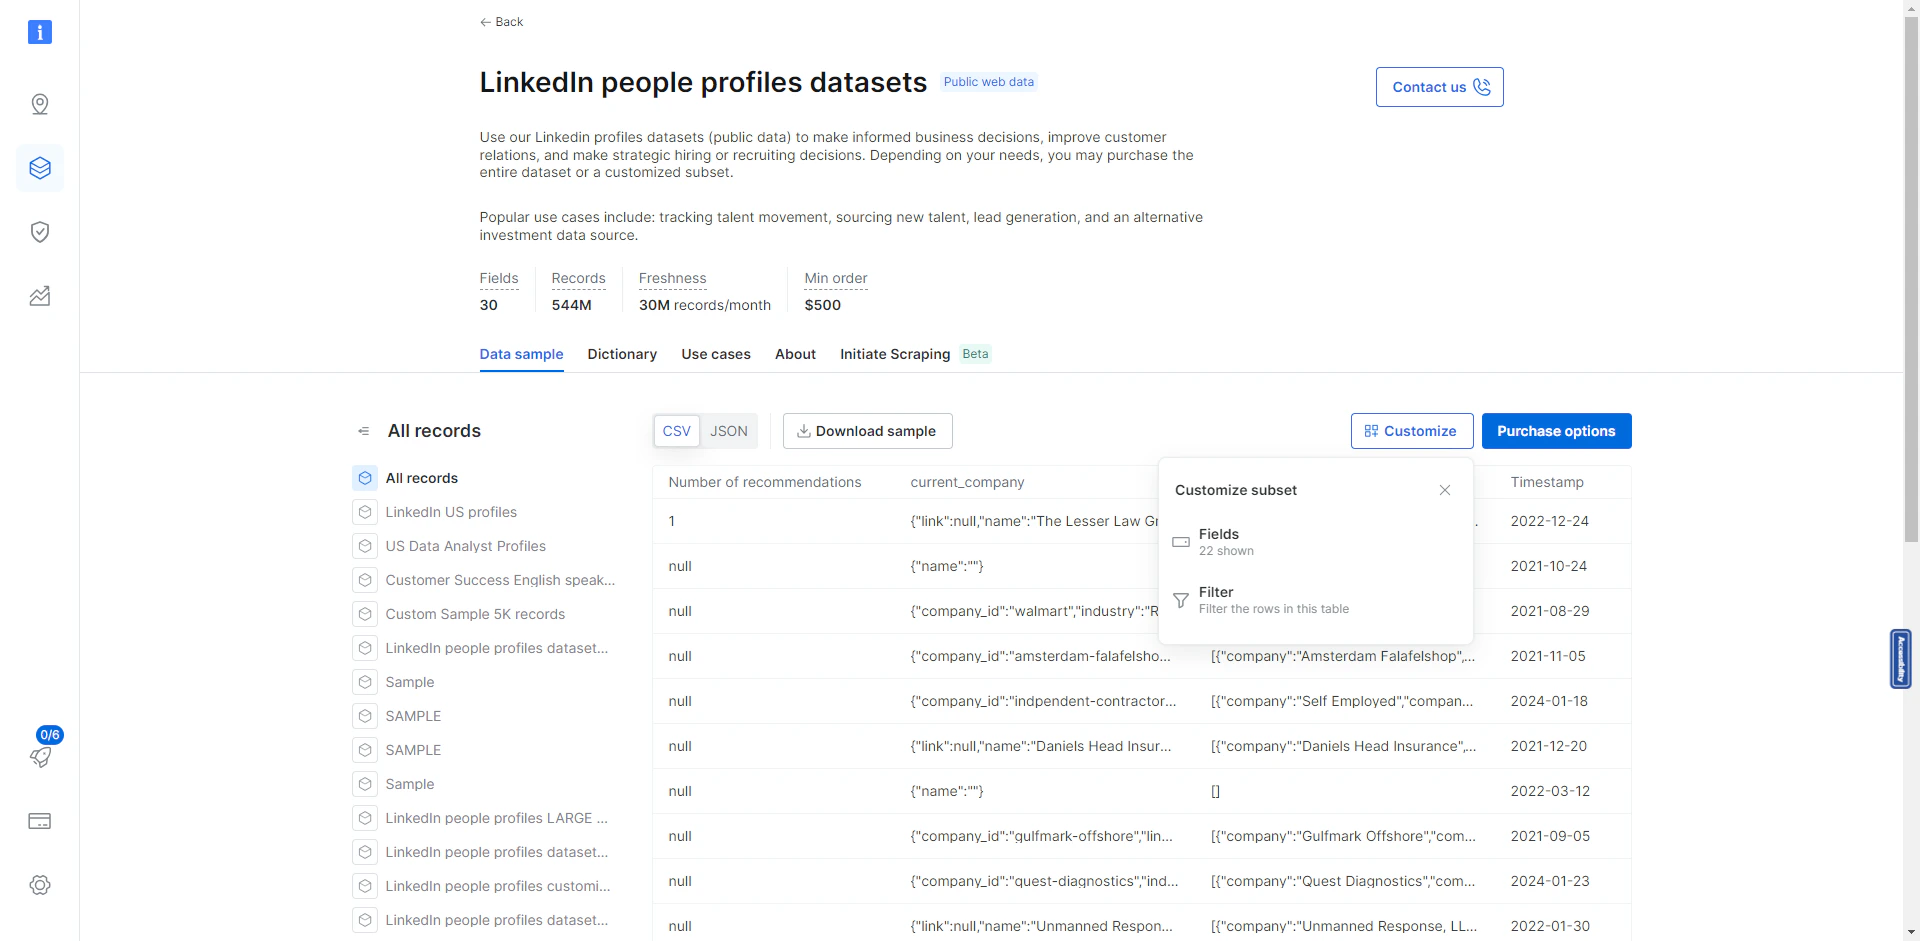The image size is (1920, 941).
Task: Click the Filter funnel icon
Action: [x=1181, y=600]
